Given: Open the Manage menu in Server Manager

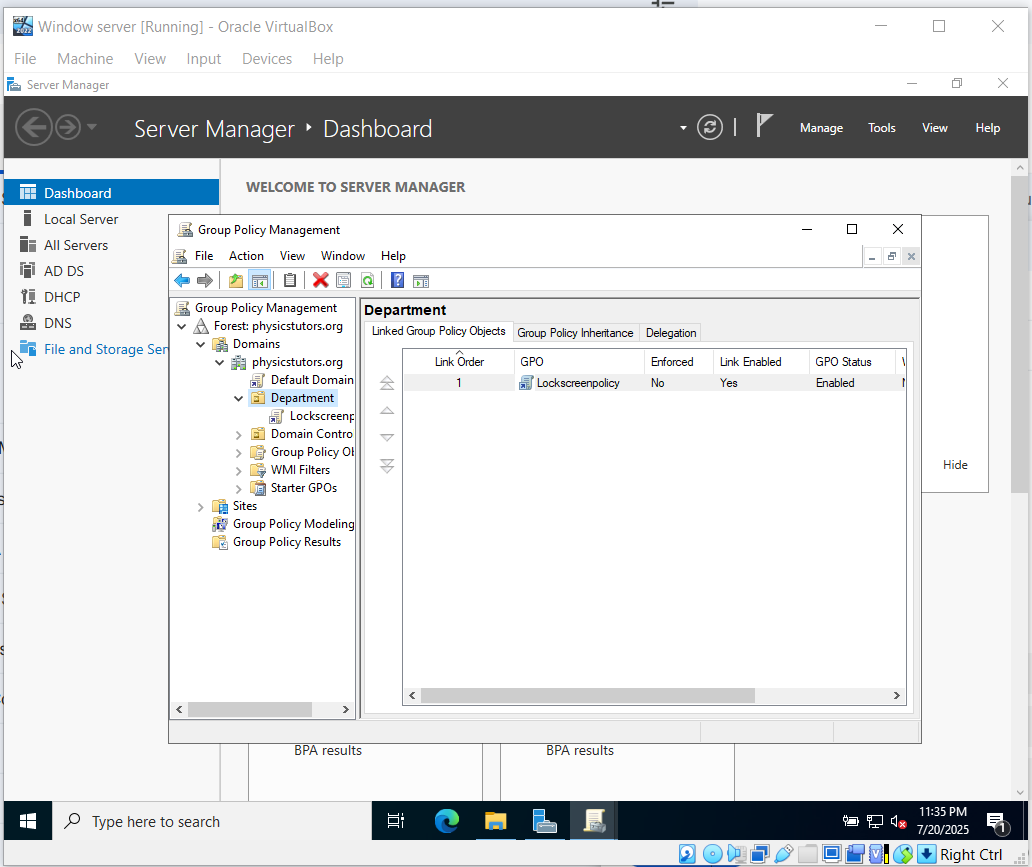Looking at the screenshot, I should (x=821, y=128).
